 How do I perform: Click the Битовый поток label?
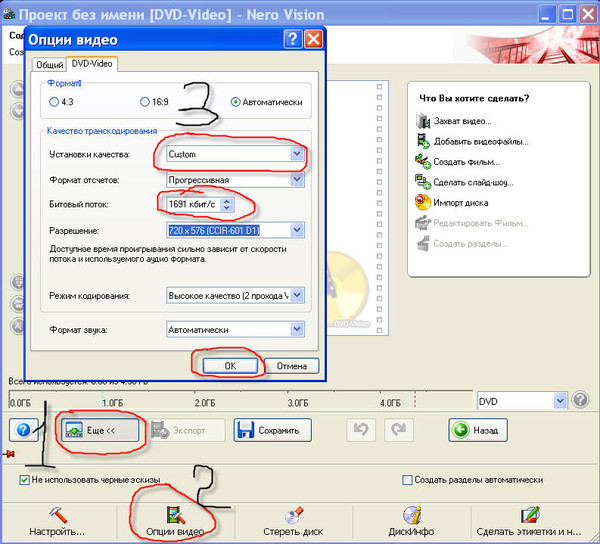[x=79, y=204]
